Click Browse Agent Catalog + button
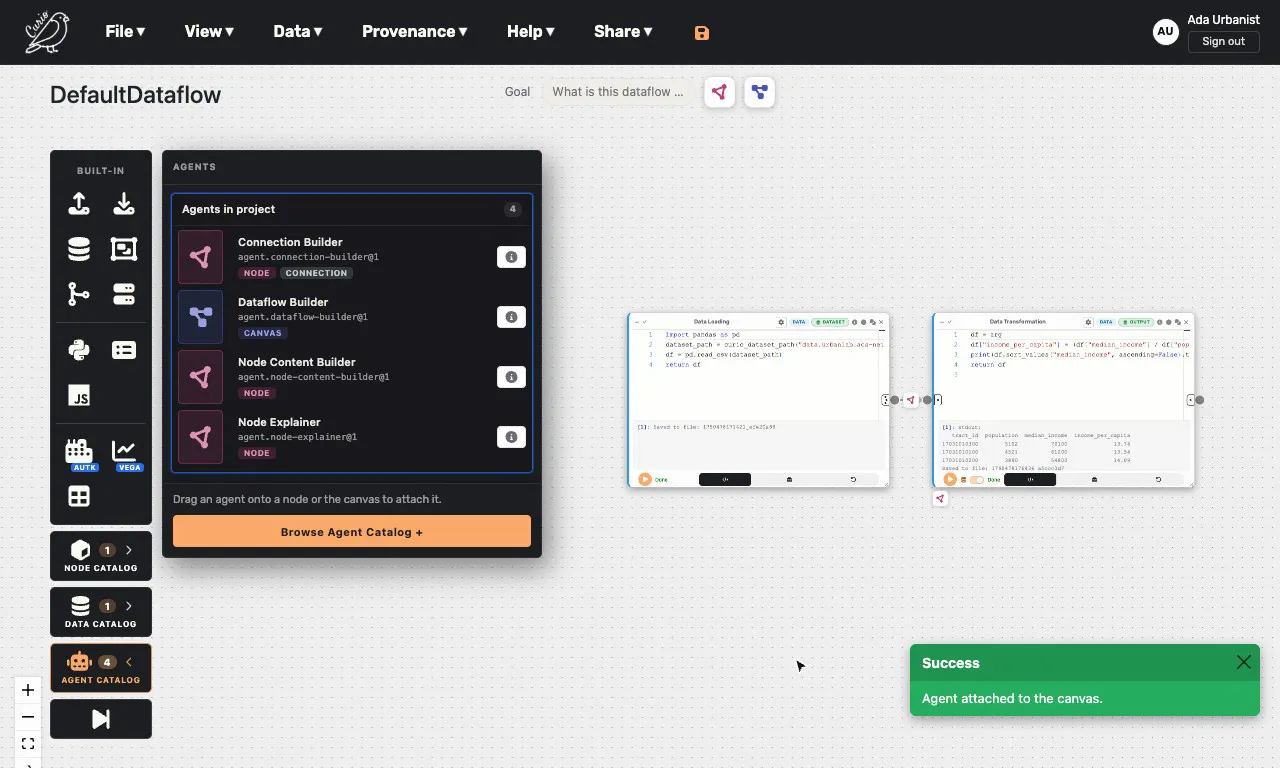 (352, 532)
